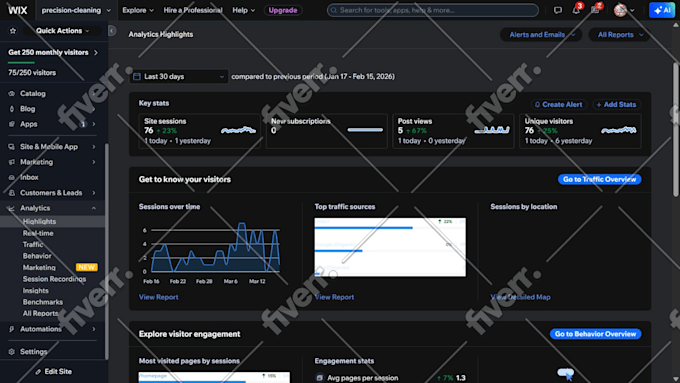Click the search for tools and apps field
The image size is (680, 383).
click(x=433, y=10)
